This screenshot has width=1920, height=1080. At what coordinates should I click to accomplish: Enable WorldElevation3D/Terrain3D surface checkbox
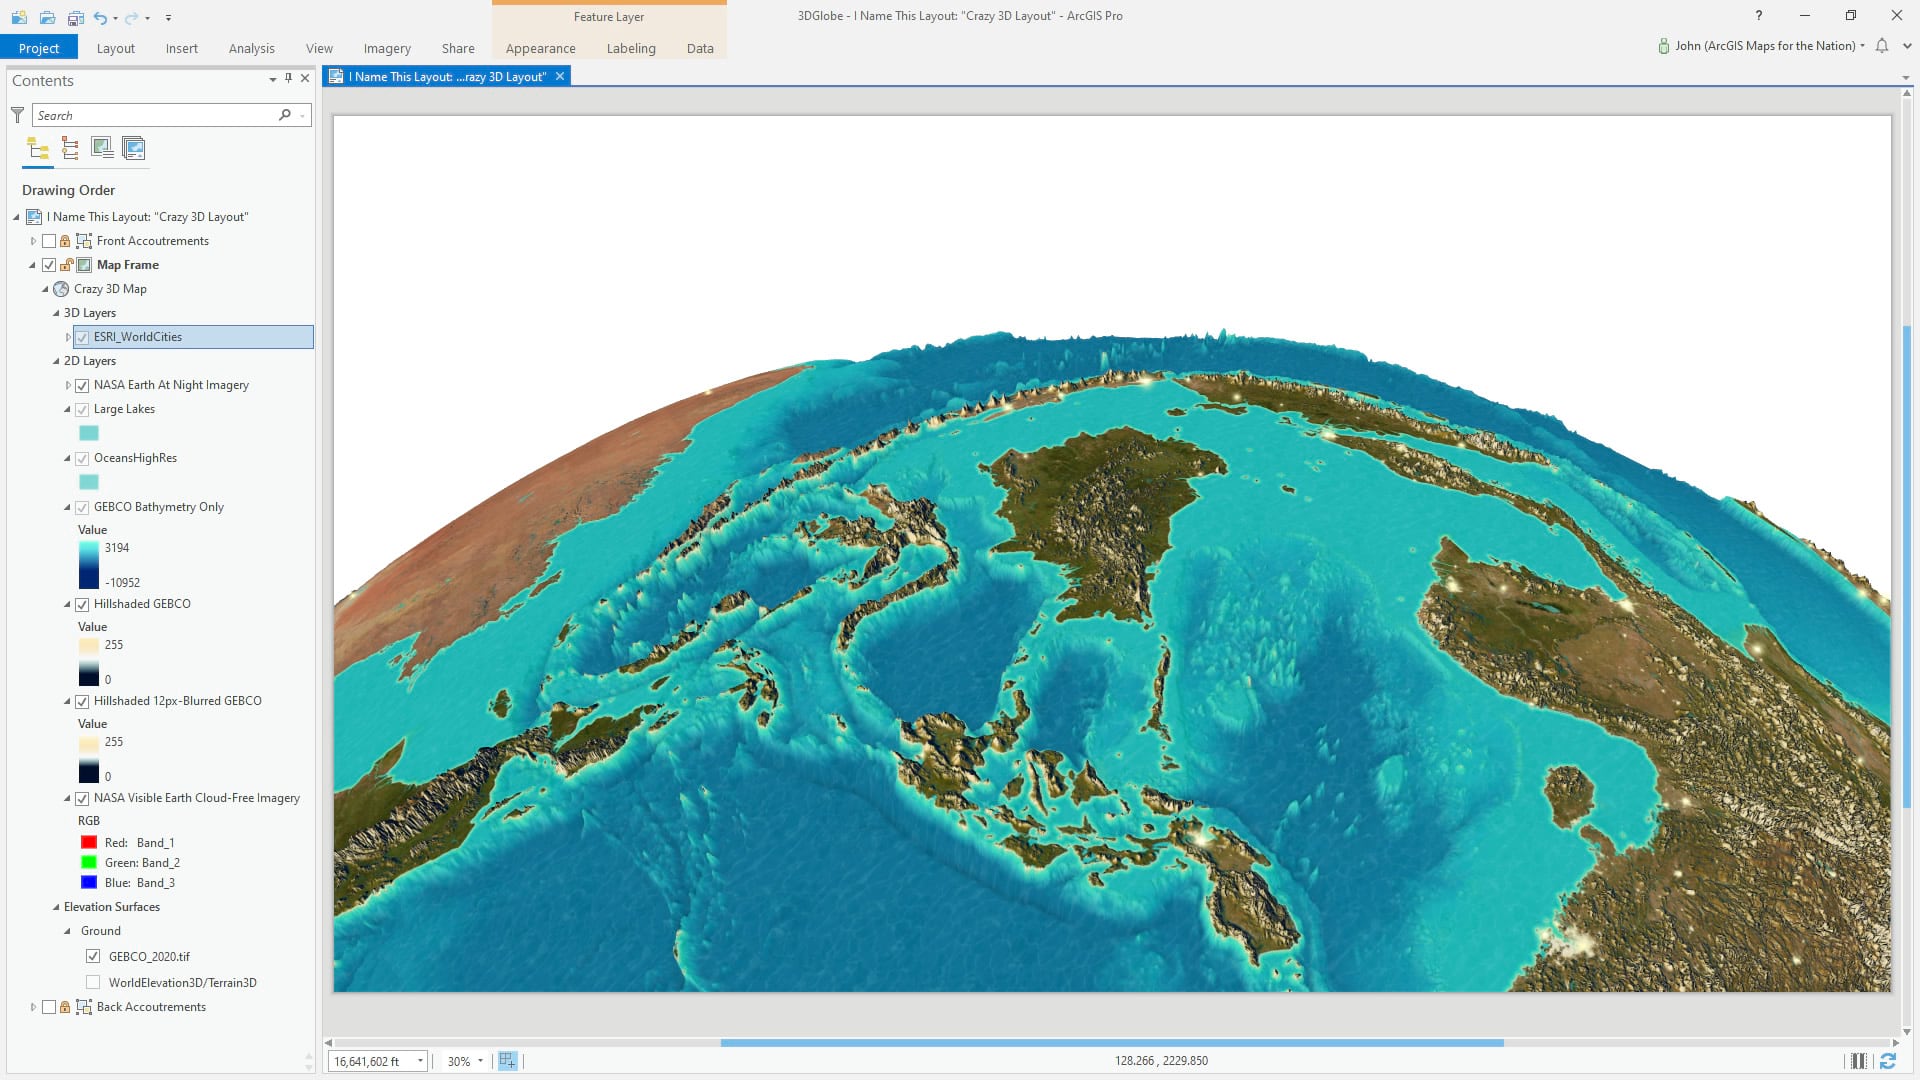pyautogui.click(x=93, y=983)
